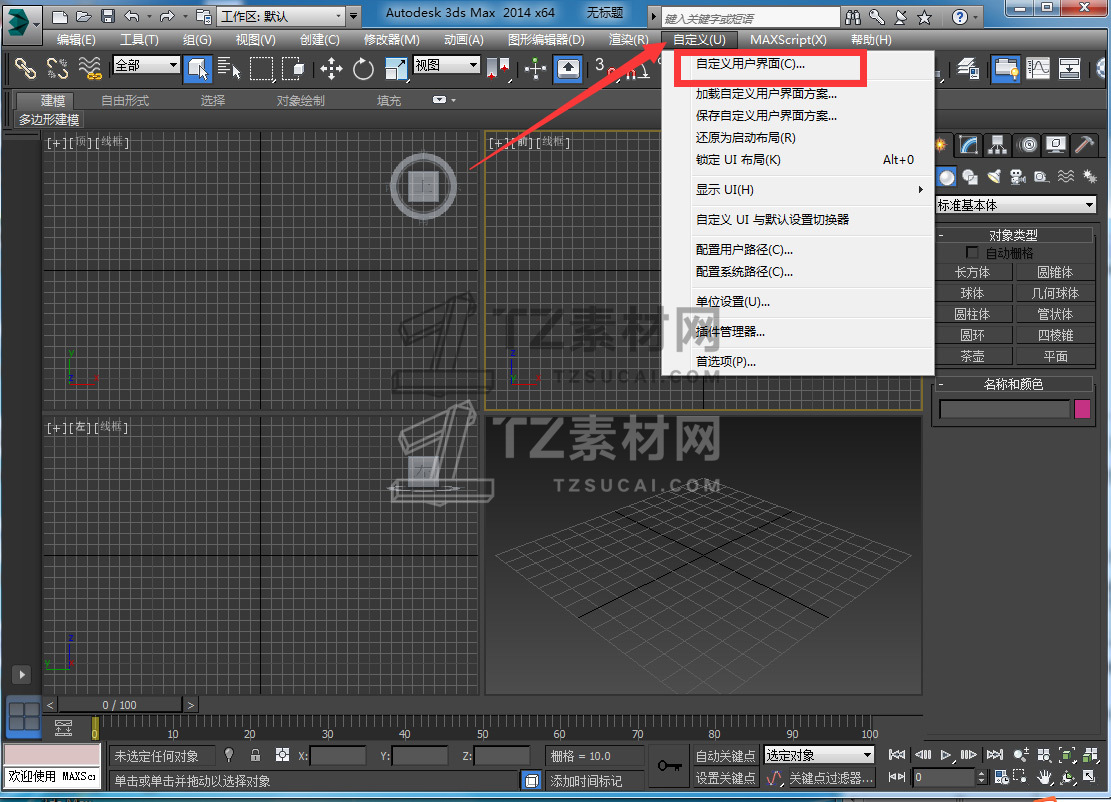Open the Curve Editor
The width and height of the screenshot is (1111, 802).
(x=1038, y=69)
